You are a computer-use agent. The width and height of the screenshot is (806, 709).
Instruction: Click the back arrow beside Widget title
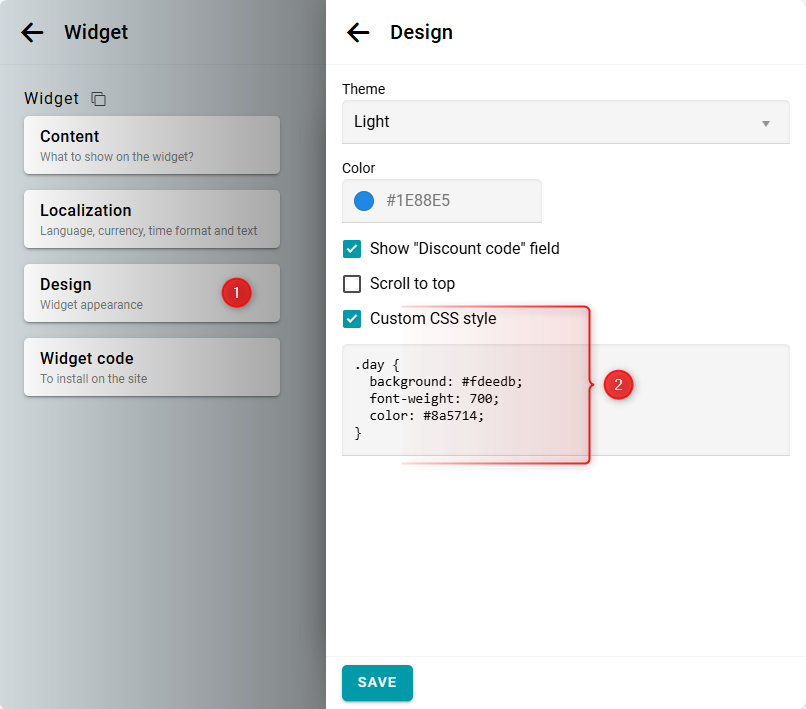click(x=32, y=32)
